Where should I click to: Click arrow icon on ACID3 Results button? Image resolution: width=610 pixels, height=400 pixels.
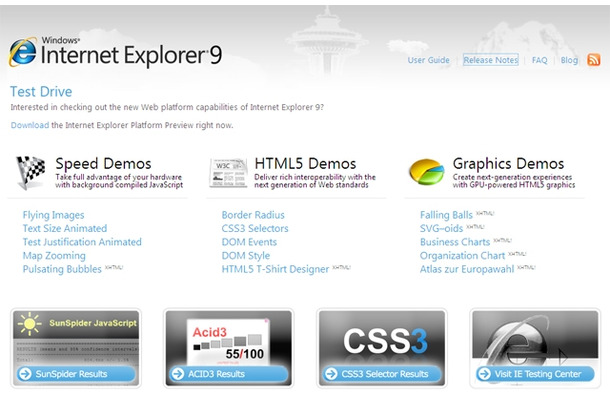click(178, 374)
